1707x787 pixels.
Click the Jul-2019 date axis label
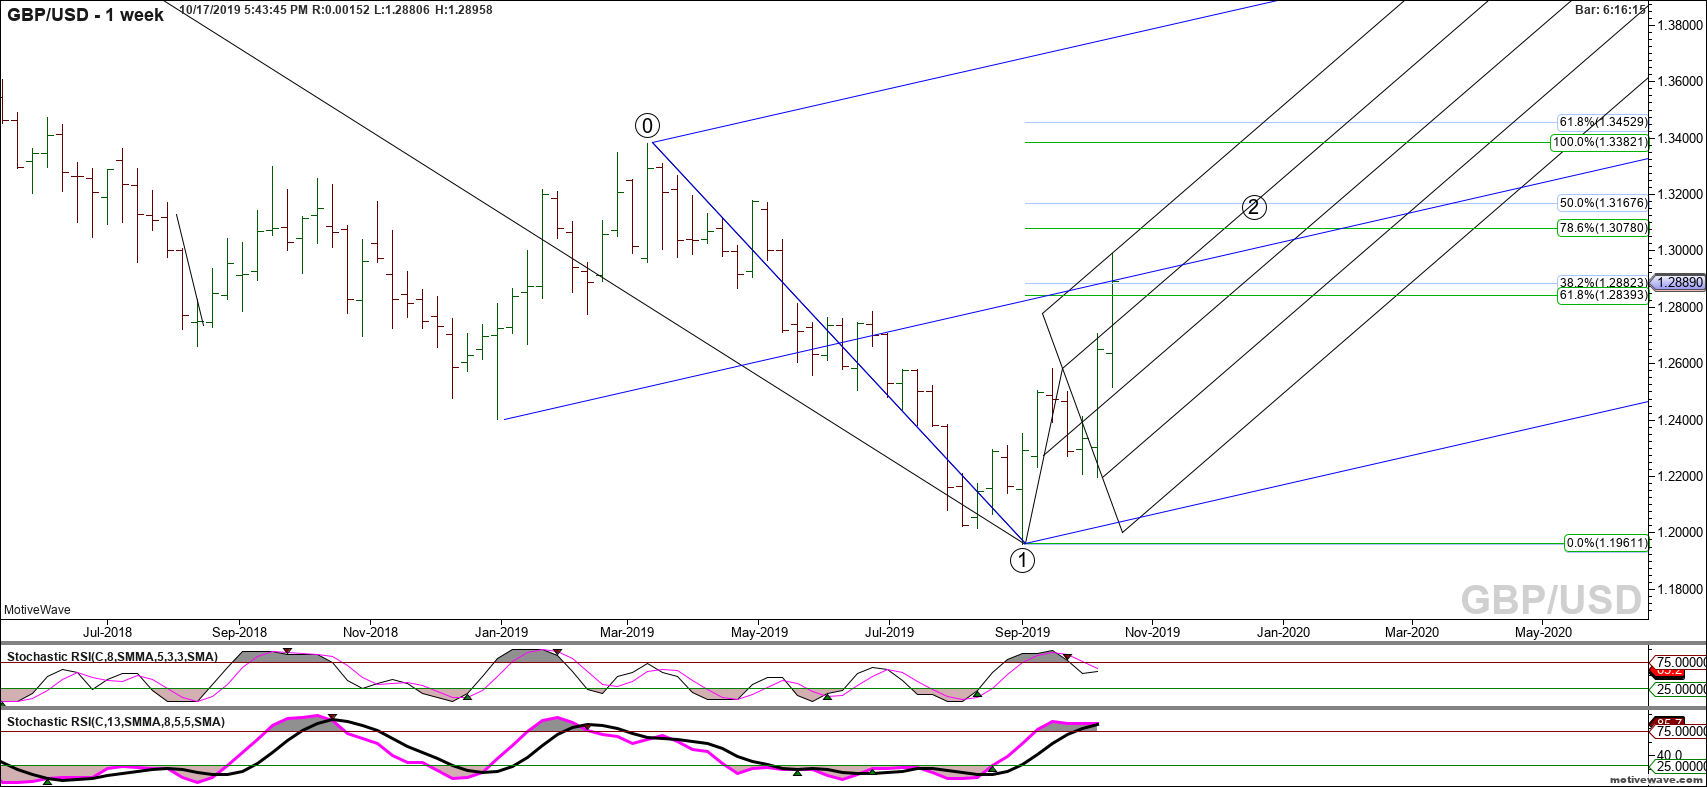tap(889, 632)
